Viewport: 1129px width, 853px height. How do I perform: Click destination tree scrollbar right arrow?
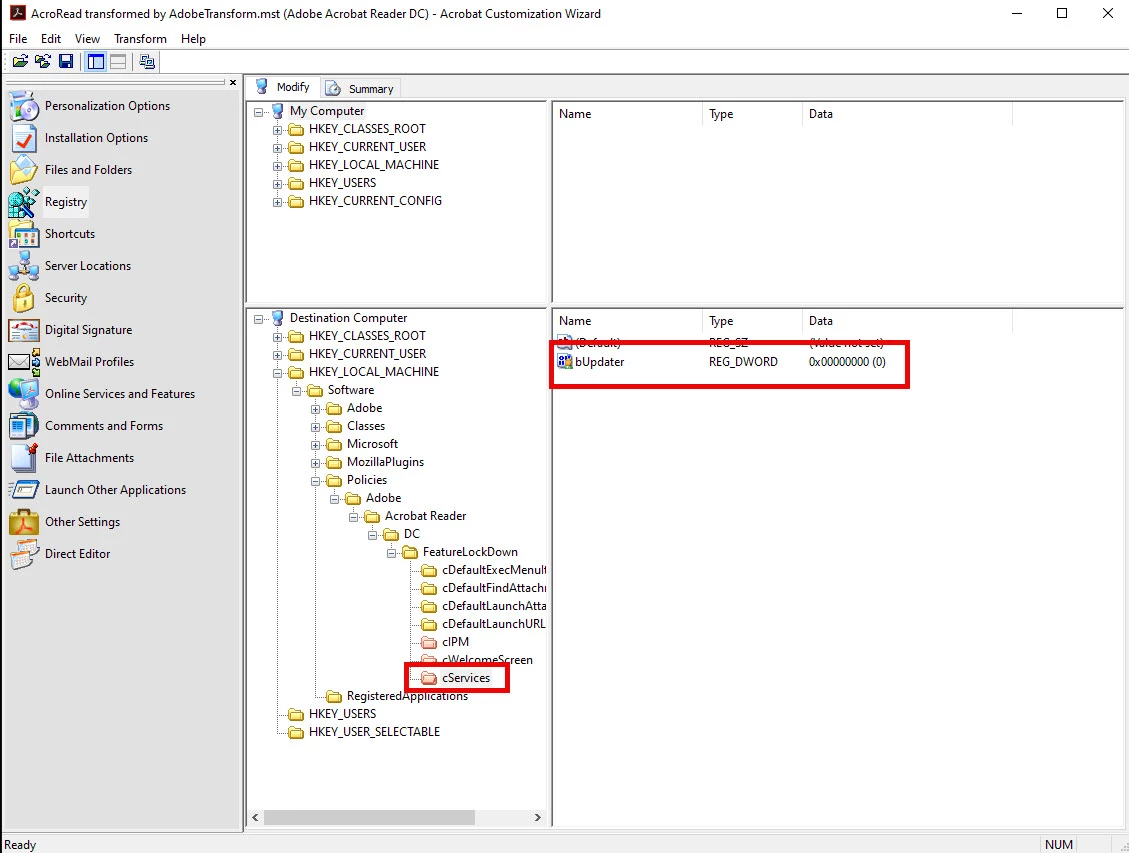(x=537, y=818)
